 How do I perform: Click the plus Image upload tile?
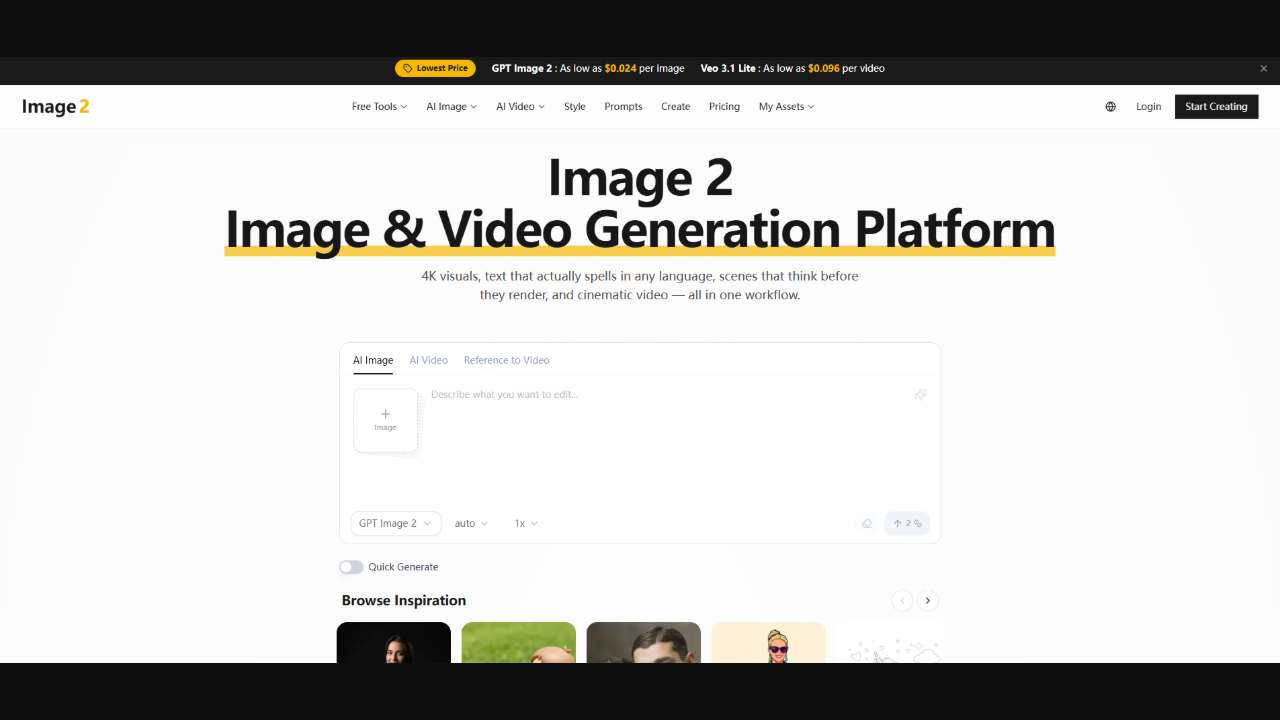[385, 420]
